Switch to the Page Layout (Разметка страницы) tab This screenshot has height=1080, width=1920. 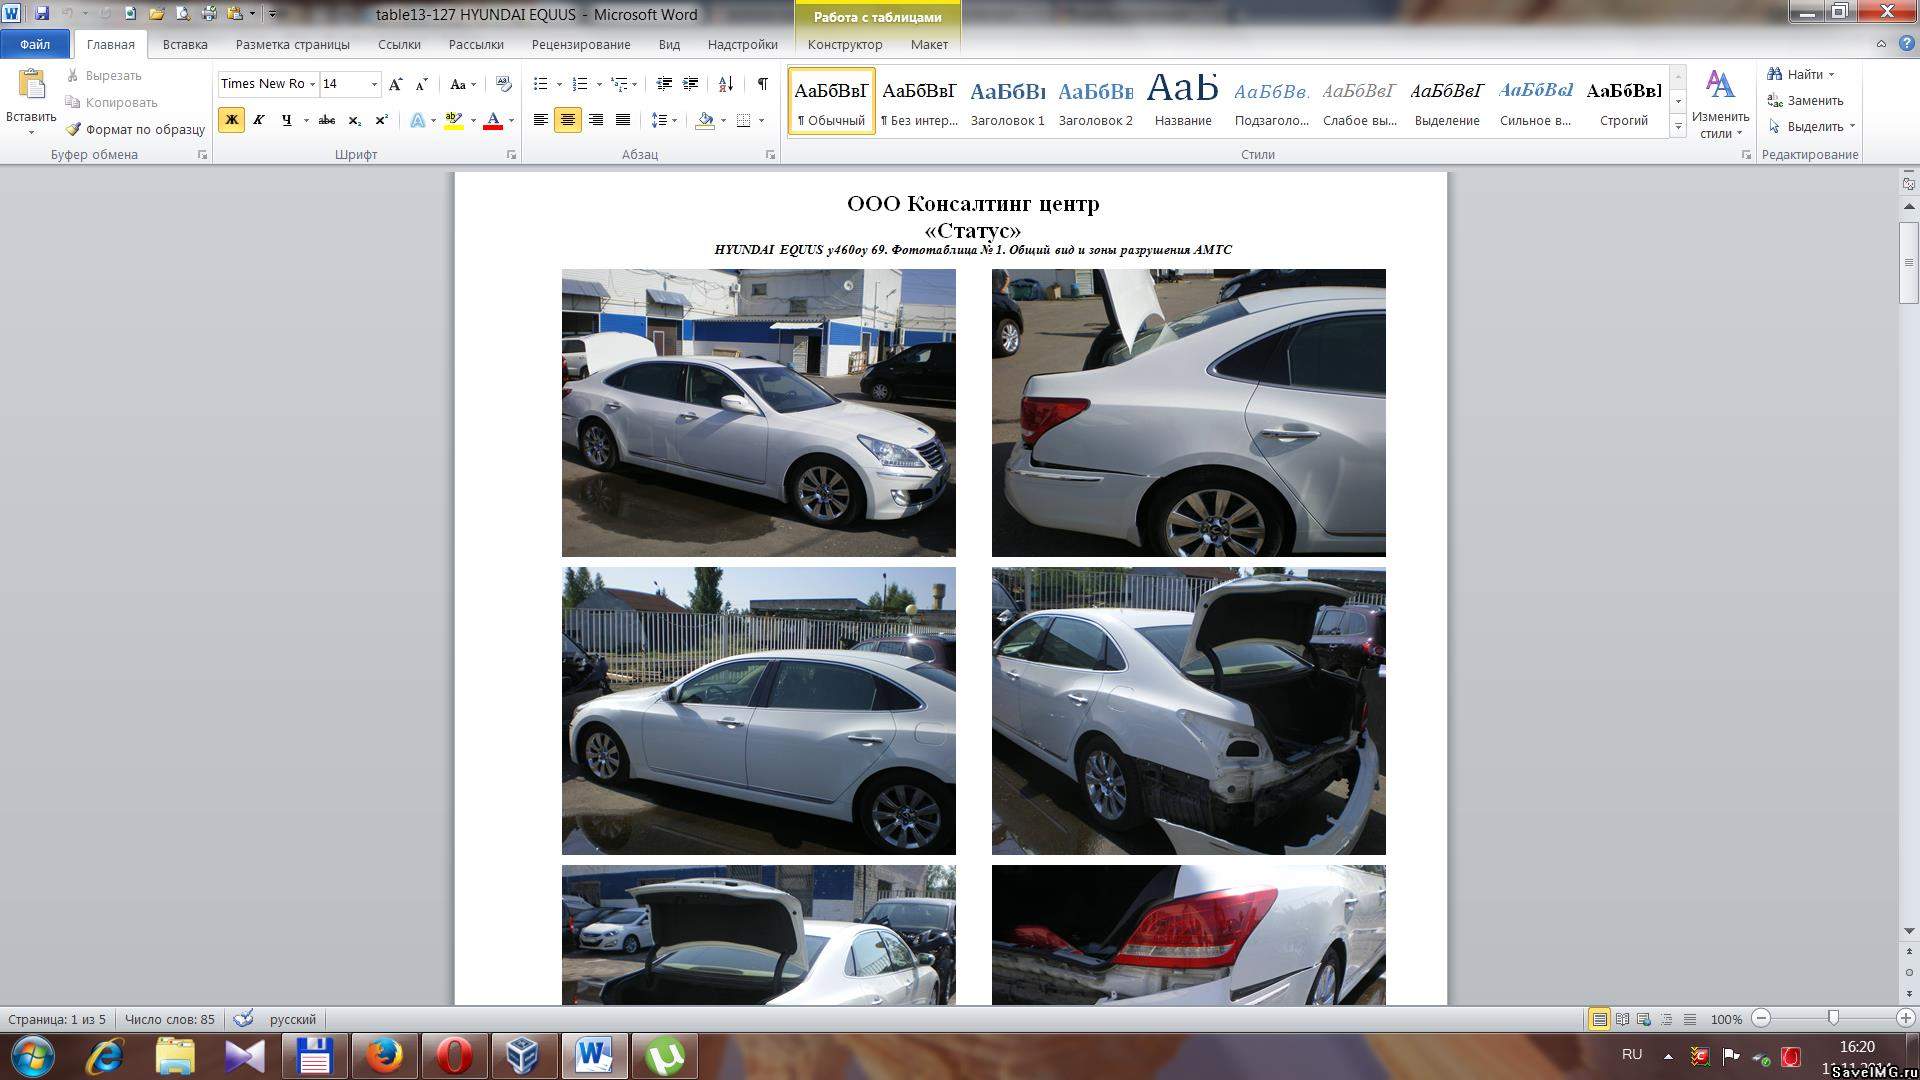(x=292, y=44)
